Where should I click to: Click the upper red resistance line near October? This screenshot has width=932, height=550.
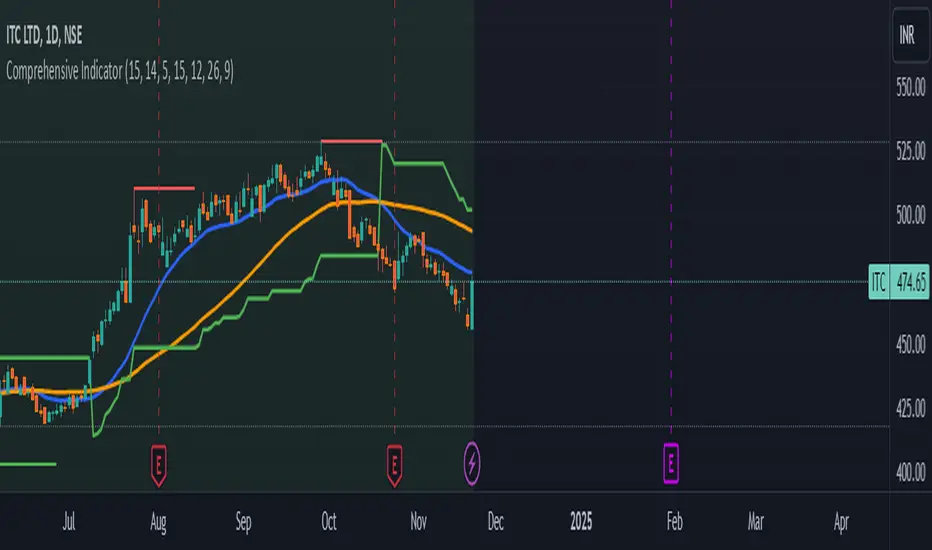(351, 141)
